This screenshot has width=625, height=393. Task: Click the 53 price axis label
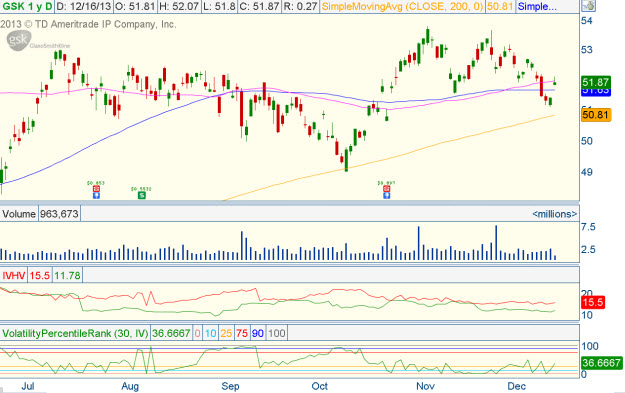pyautogui.click(x=587, y=50)
